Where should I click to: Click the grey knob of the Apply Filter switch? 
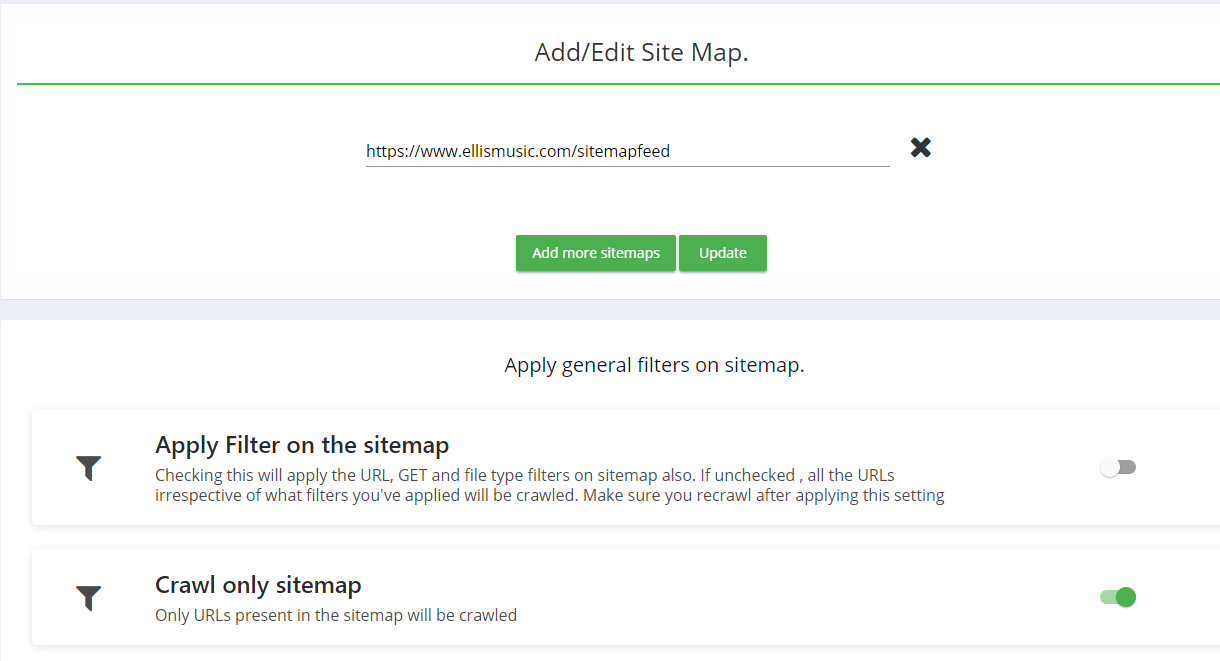click(1110, 467)
